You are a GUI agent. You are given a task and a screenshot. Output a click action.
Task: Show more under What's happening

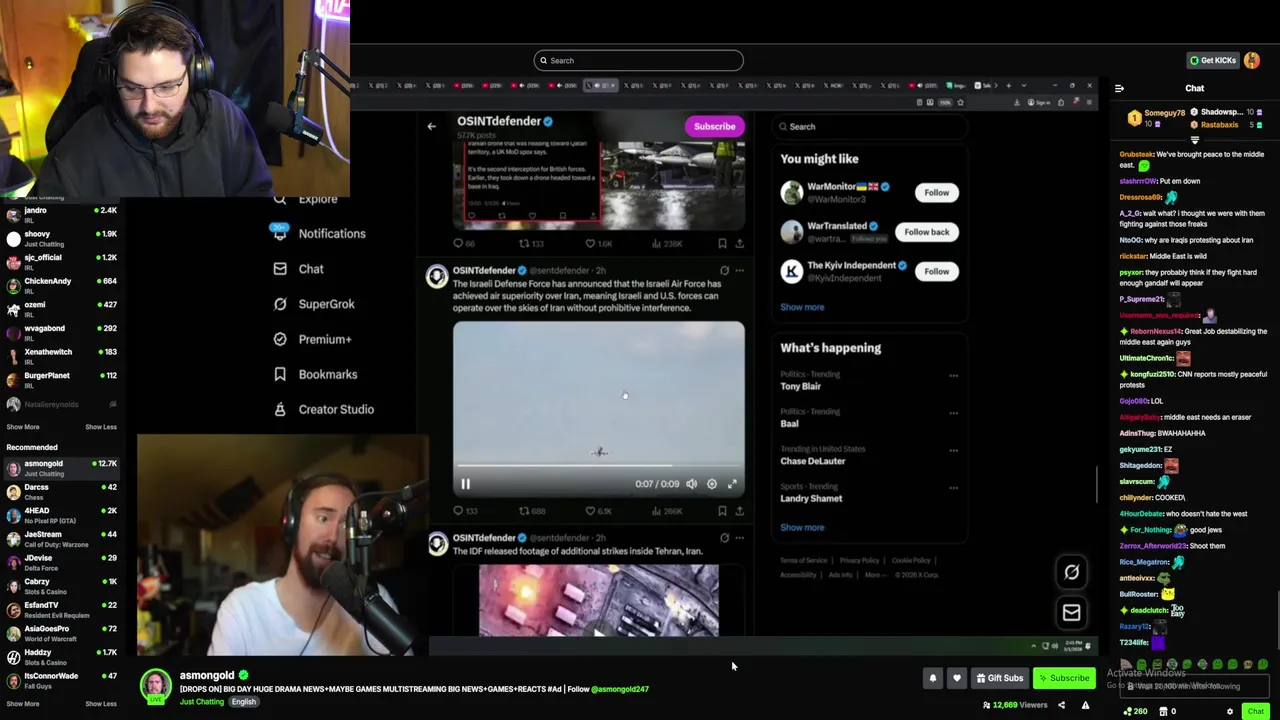802,527
